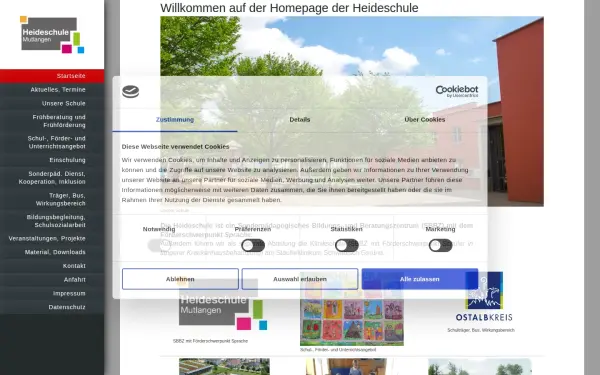
Task: Open Bildungsbegleitung, Schulsozialarbeit menu item
Action: coord(52,221)
